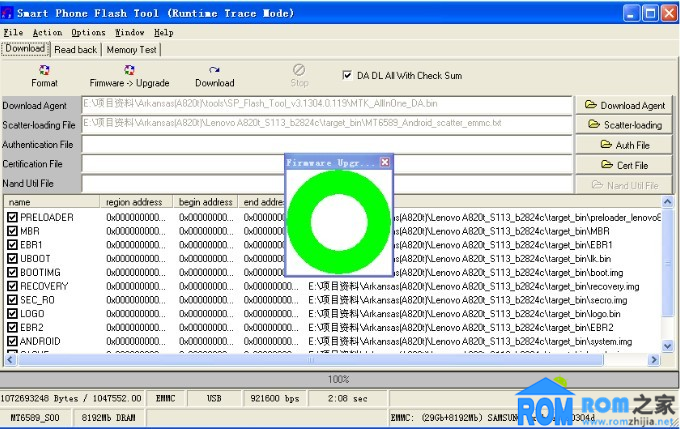The height and width of the screenshot is (429, 680).
Task: Click the Cert File button
Action: coord(625,165)
